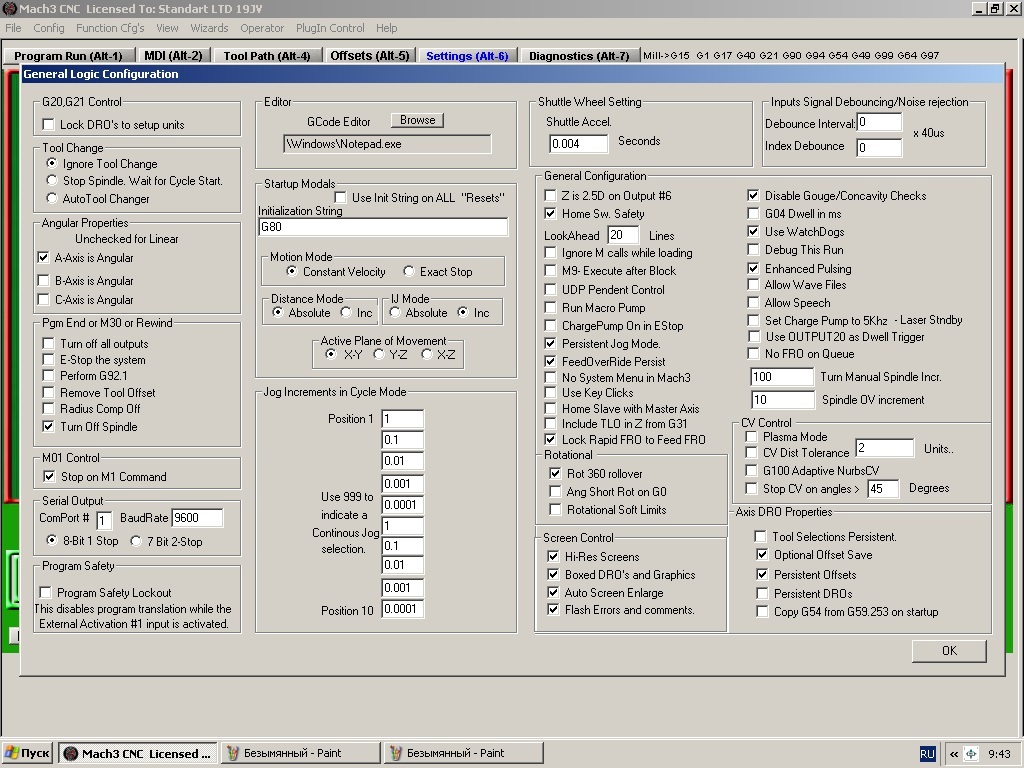Switch to MDI (Alt-2) tab
This screenshot has width=1024, height=768.
[x=173, y=56]
